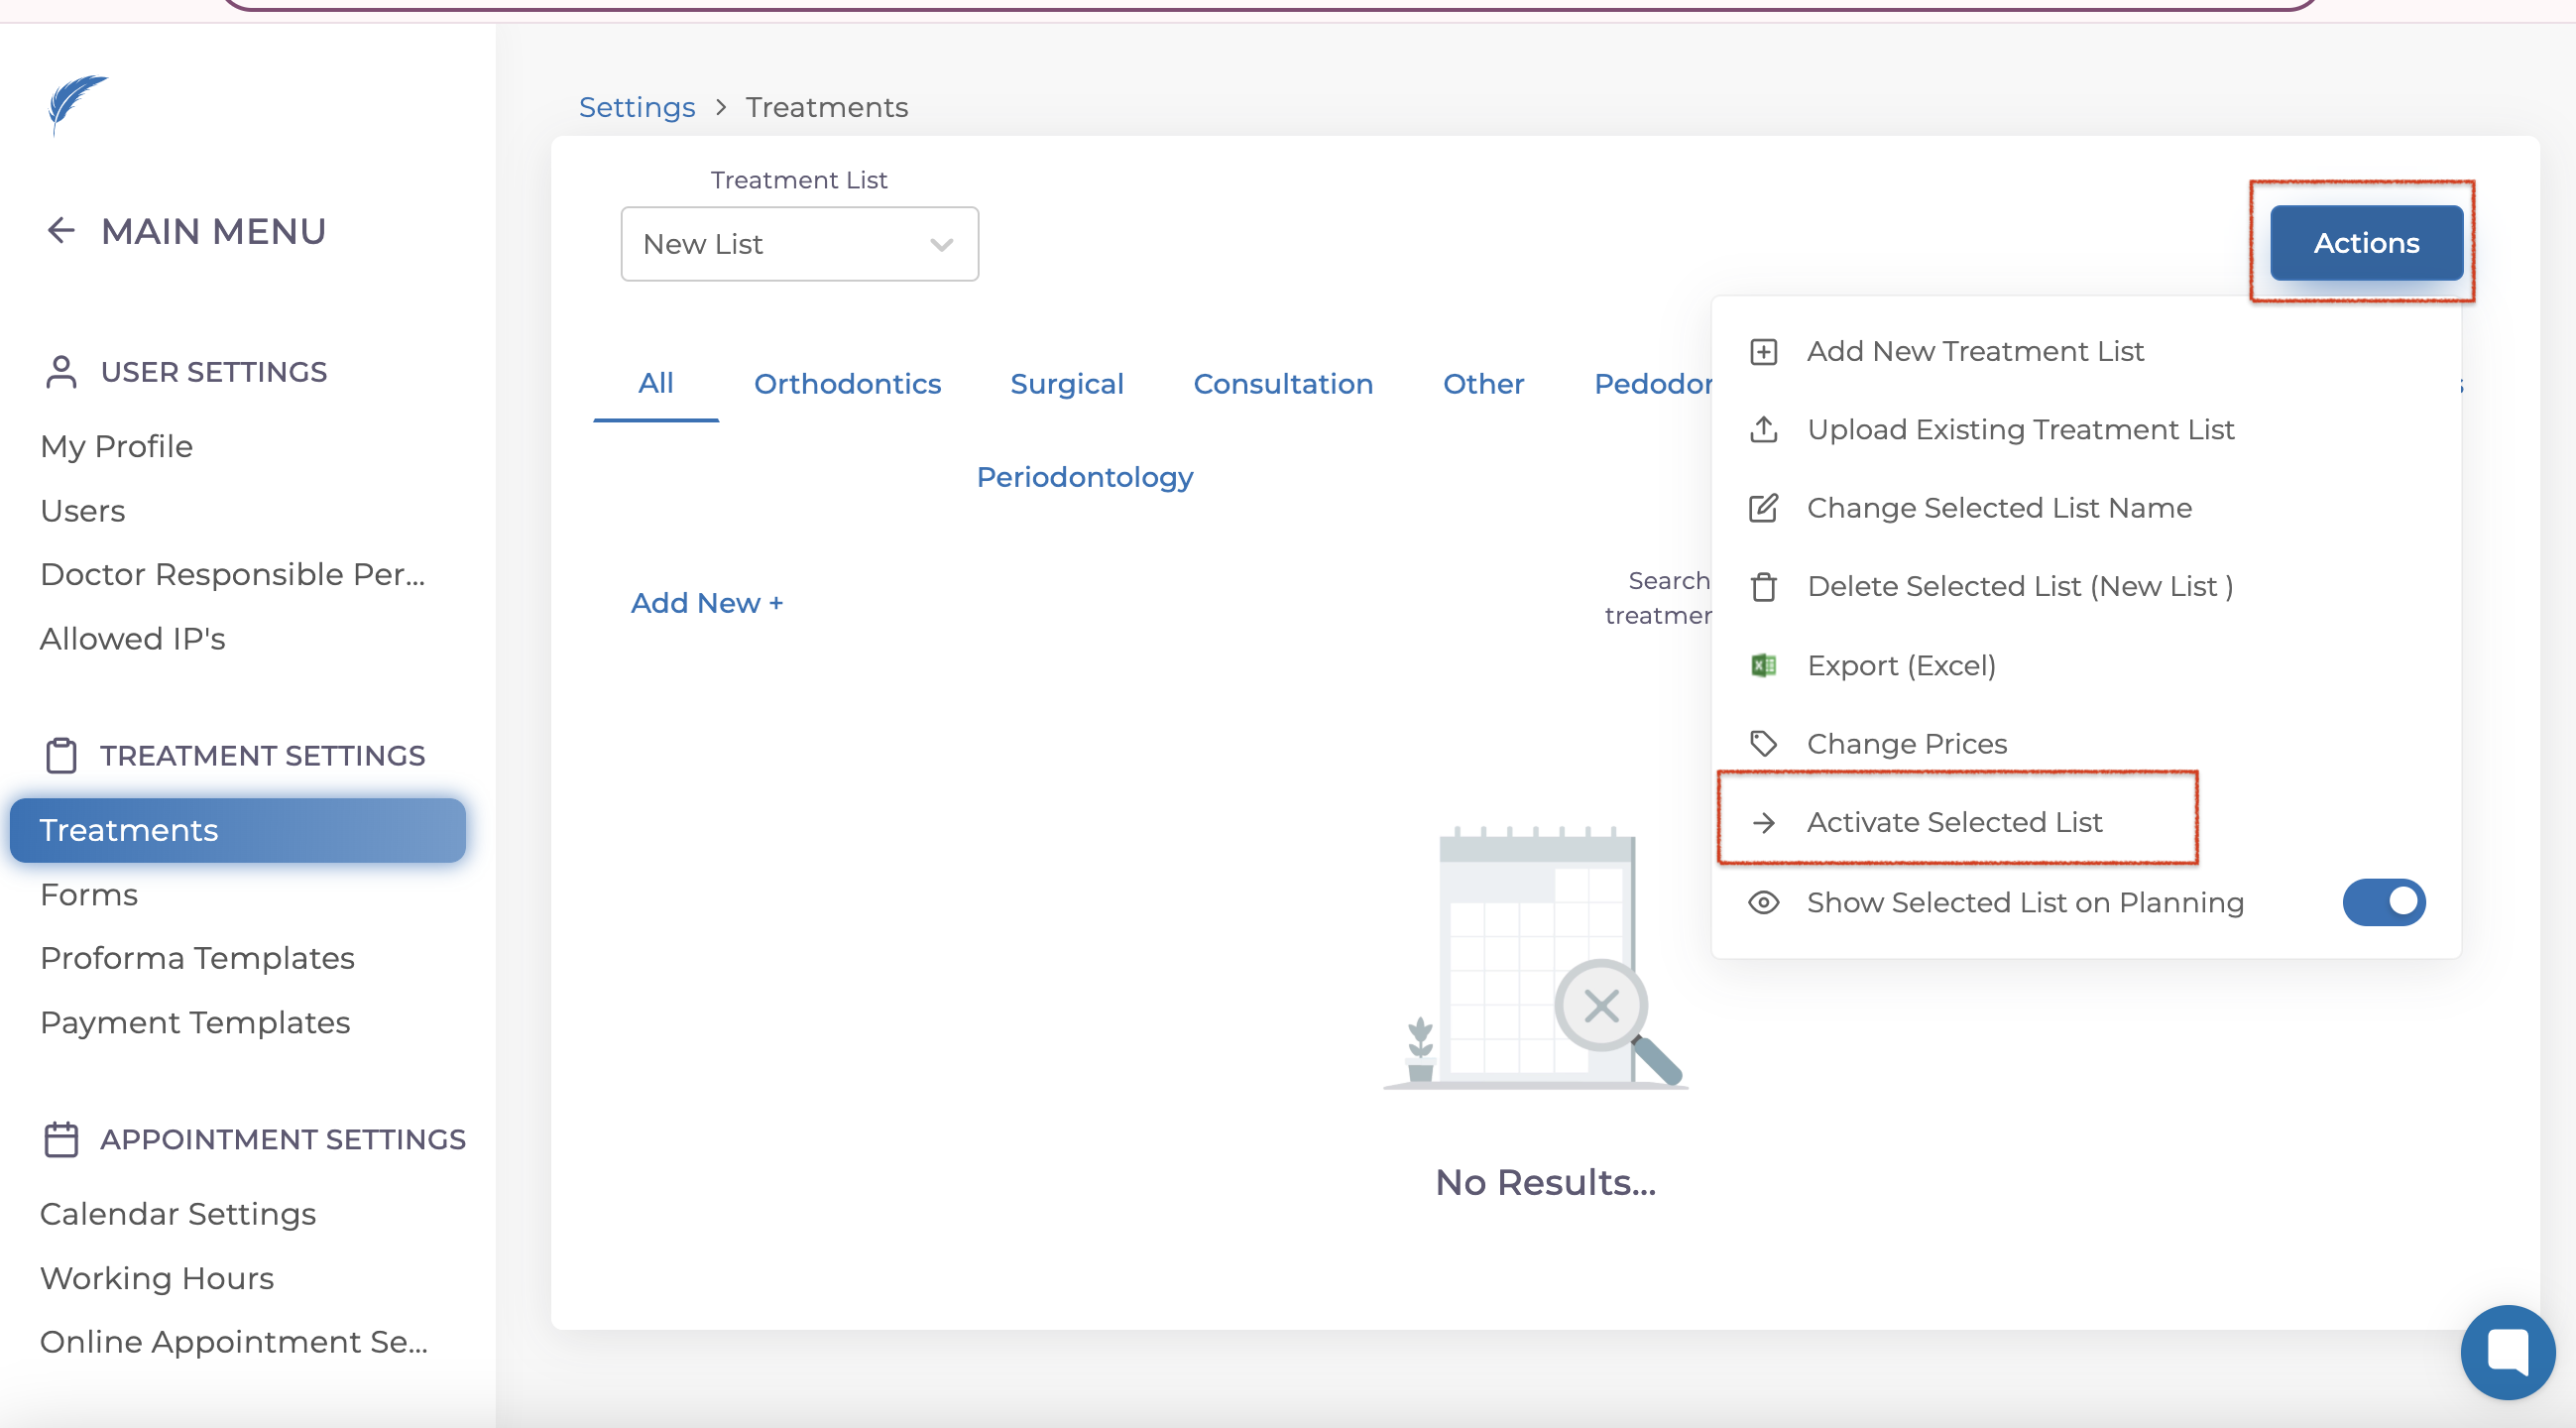Switch to the Orthodontics tab
2576x1428 pixels.
coord(847,384)
